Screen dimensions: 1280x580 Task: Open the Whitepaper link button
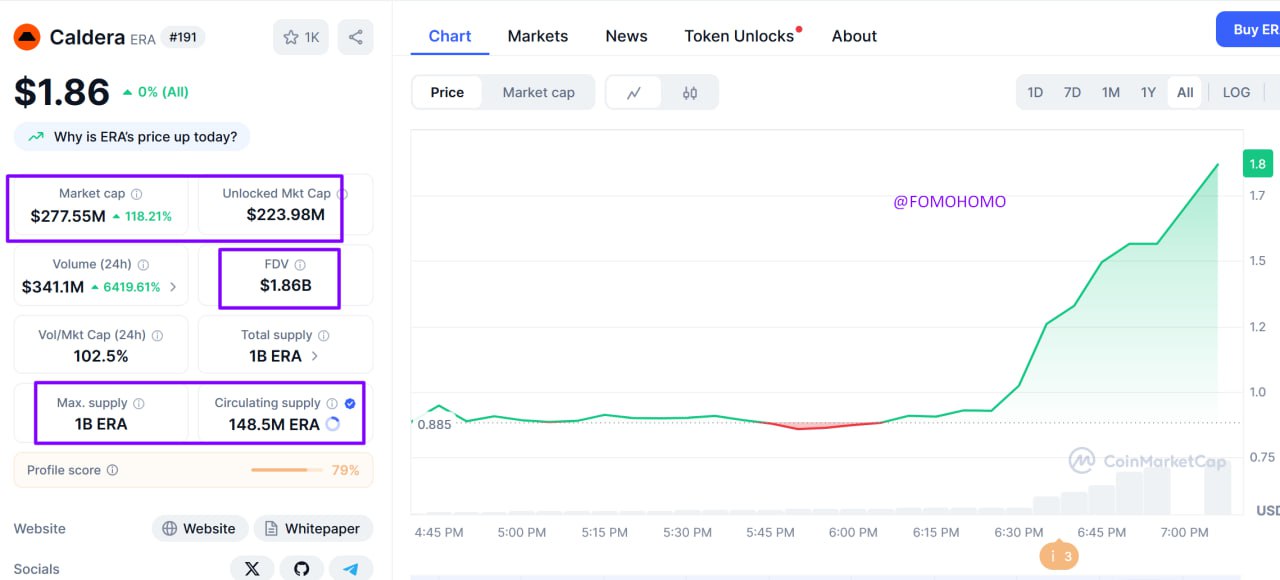coord(313,529)
